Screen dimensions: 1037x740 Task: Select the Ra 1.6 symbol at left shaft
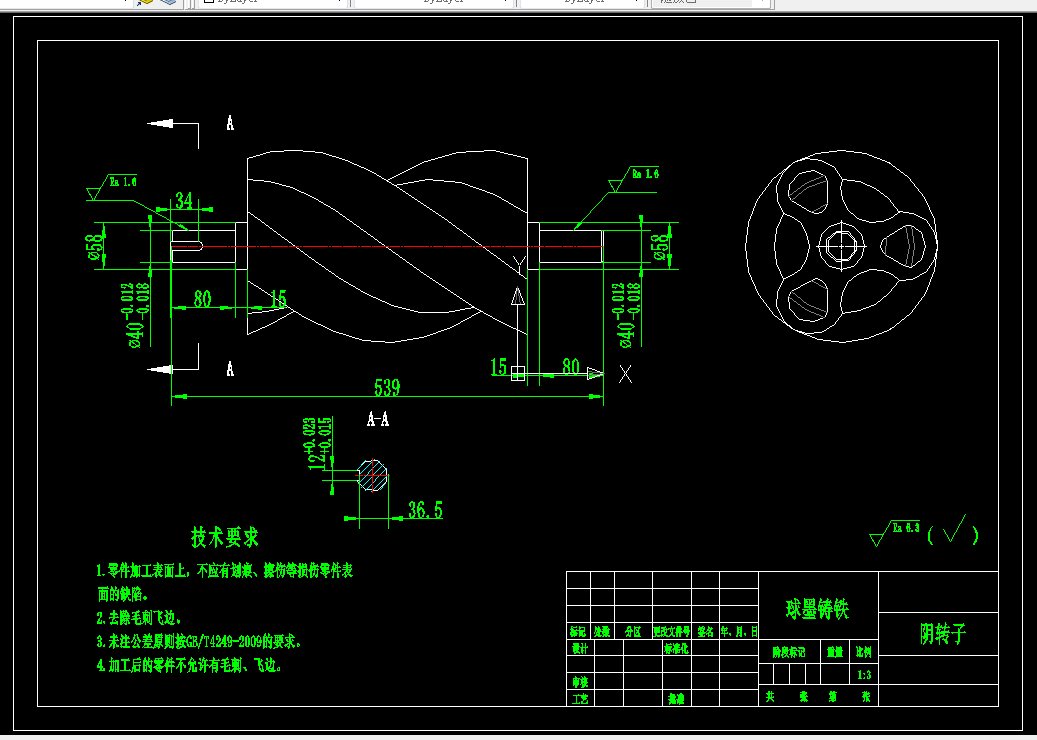pyautogui.click(x=112, y=186)
